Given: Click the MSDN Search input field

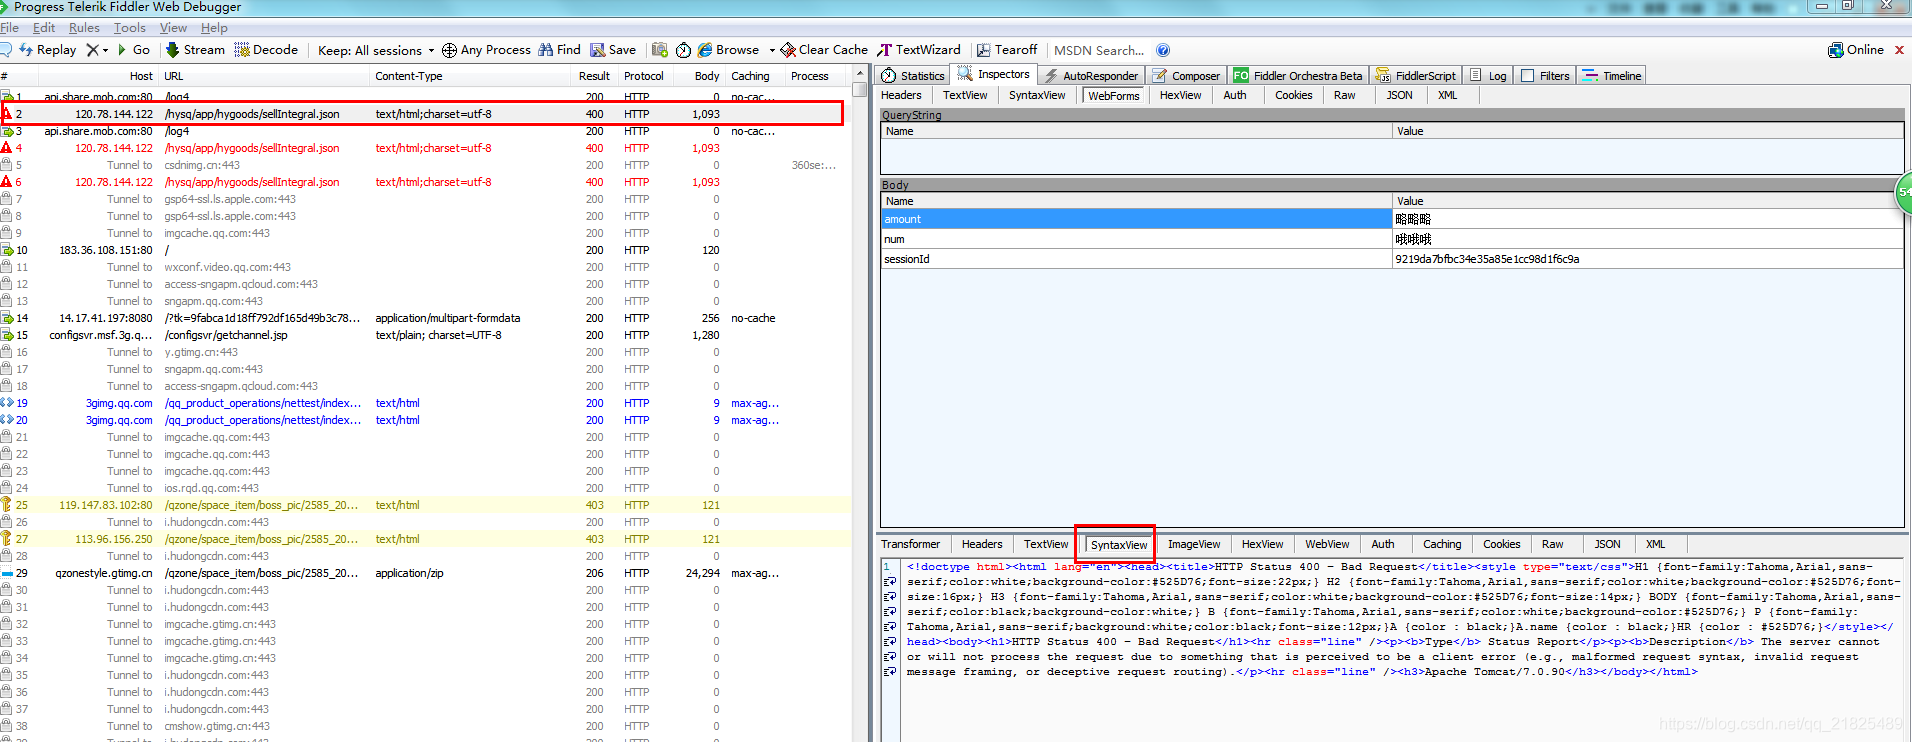Looking at the screenshot, I should 1098,50.
